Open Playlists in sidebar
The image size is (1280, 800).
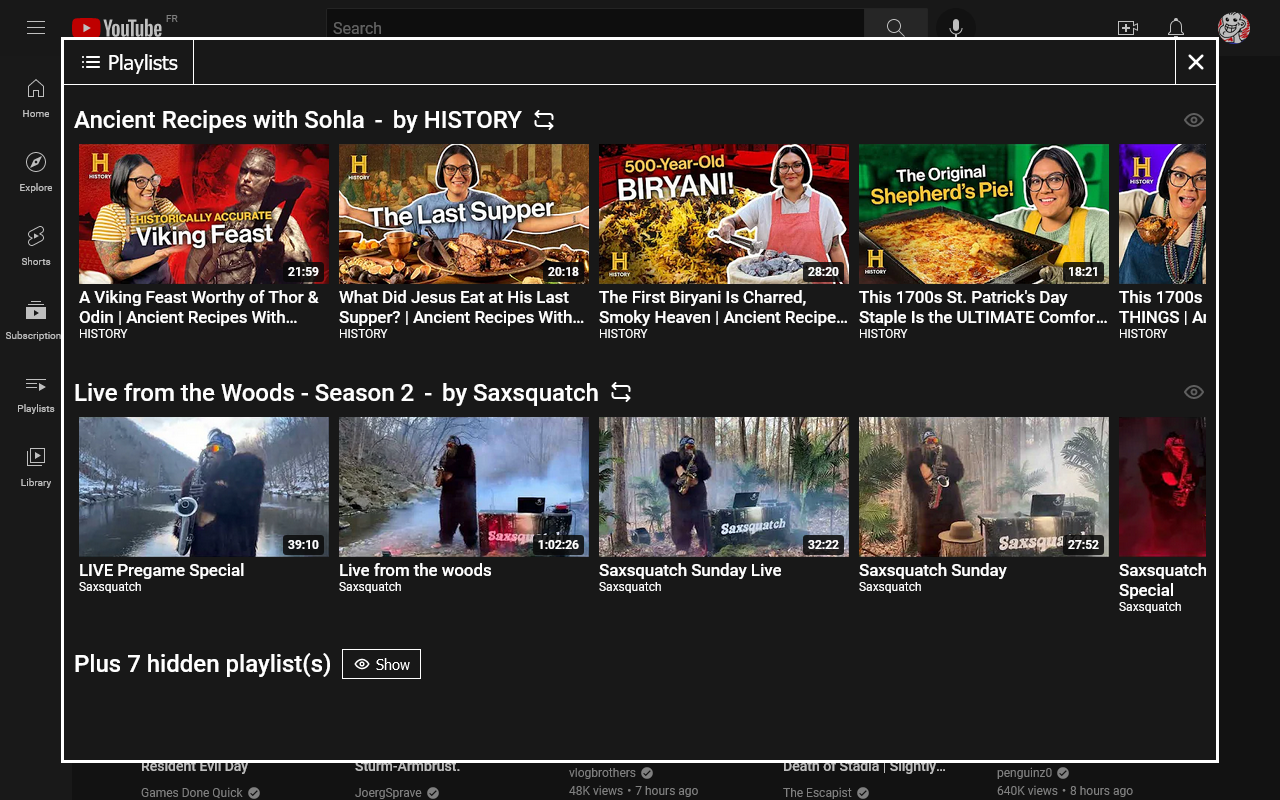36,394
